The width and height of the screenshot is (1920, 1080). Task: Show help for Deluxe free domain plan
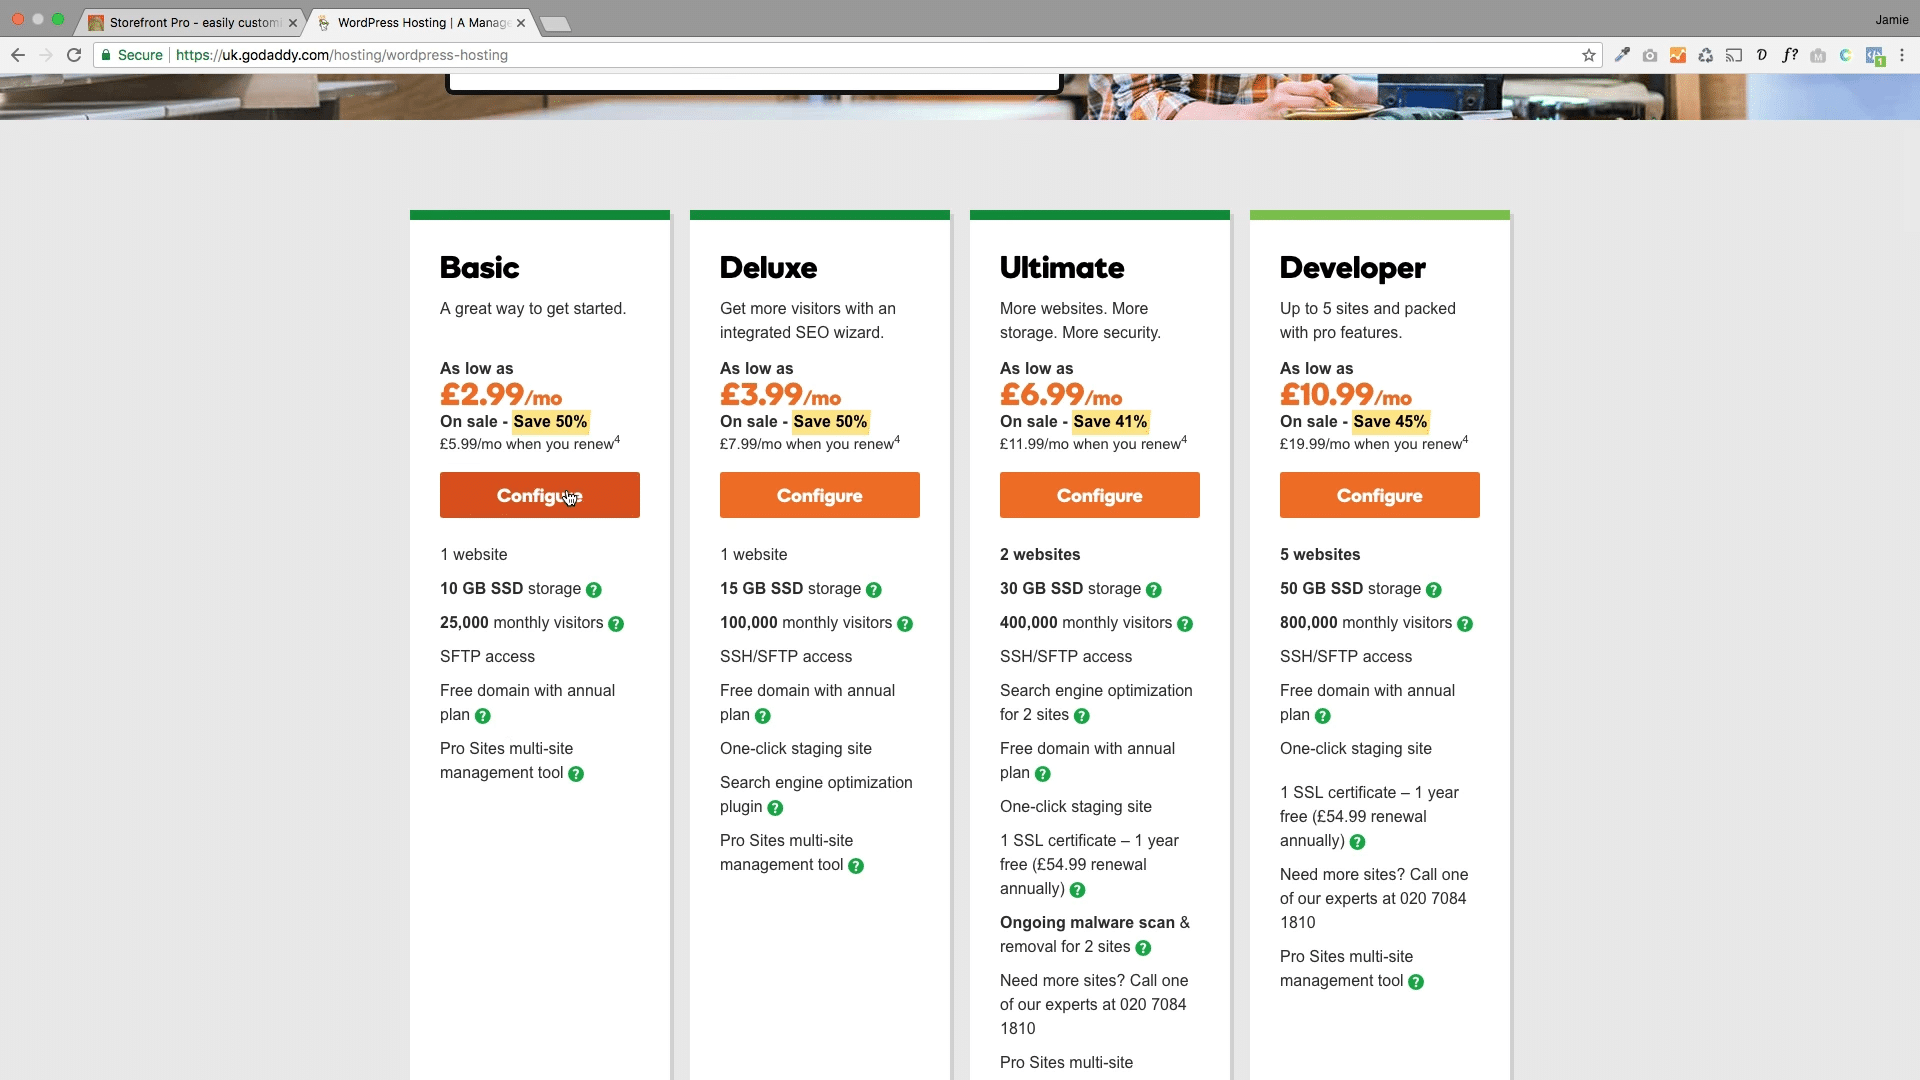(763, 716)
